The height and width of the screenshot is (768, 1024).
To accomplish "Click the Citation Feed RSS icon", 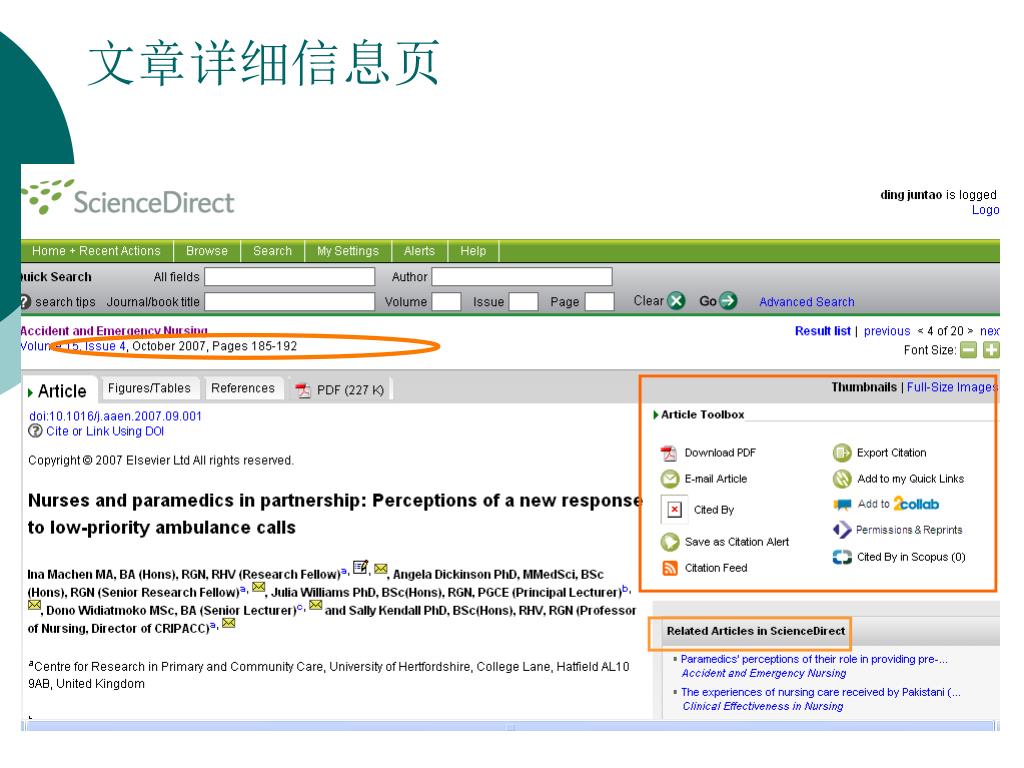I will coord(670,568).
